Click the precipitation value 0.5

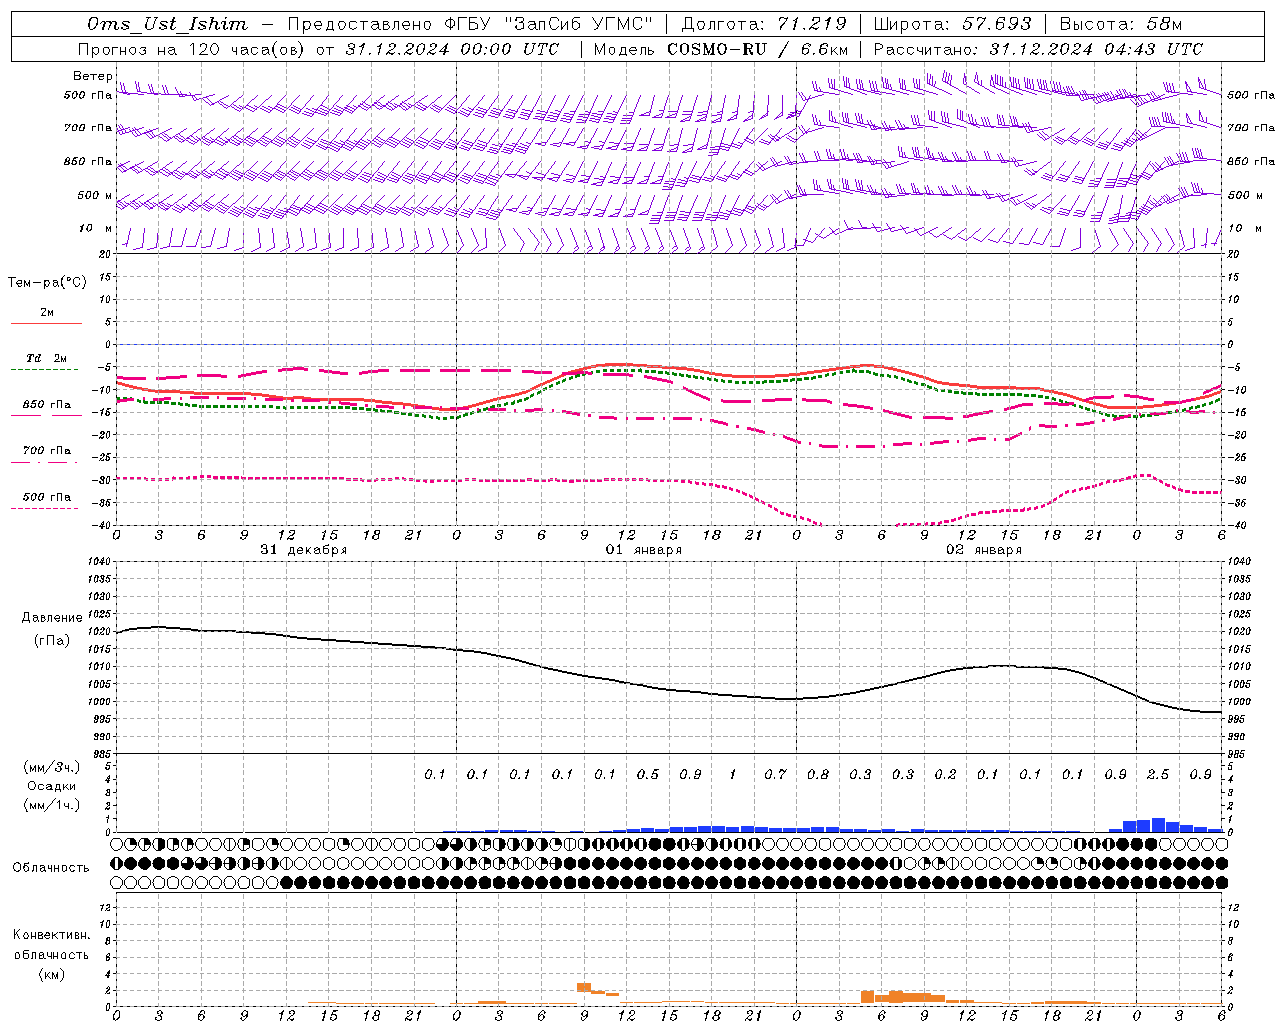tap(648, 774)
